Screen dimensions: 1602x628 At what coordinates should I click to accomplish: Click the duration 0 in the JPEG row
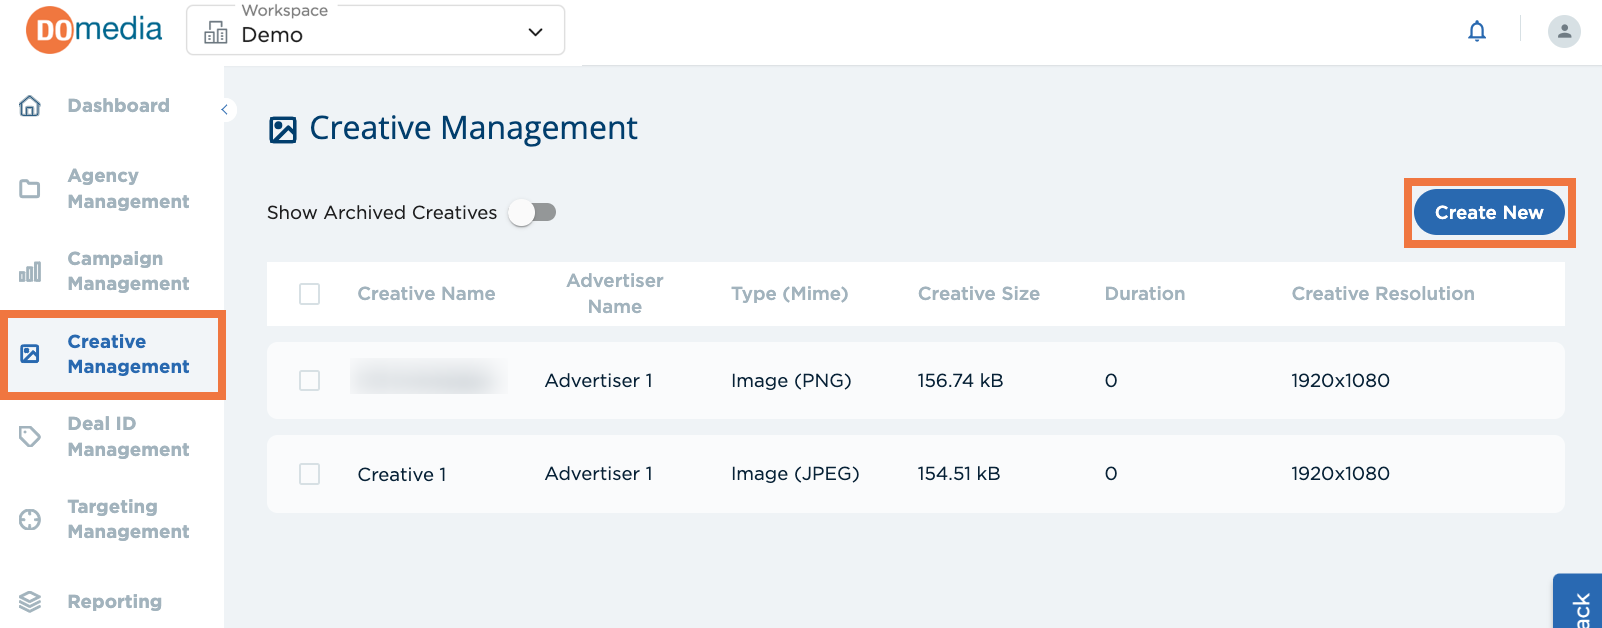pyautogui.click(x=1111, y=474)
